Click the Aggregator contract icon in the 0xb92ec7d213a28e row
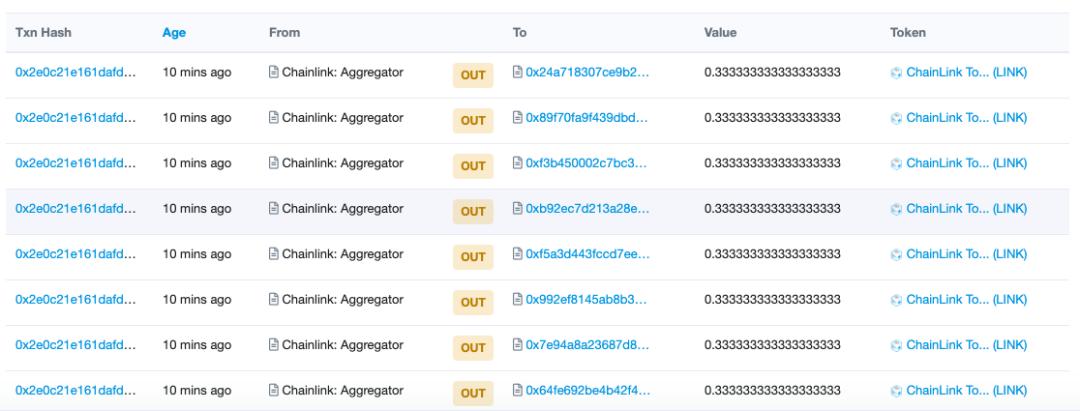 [x=273, y=208]
